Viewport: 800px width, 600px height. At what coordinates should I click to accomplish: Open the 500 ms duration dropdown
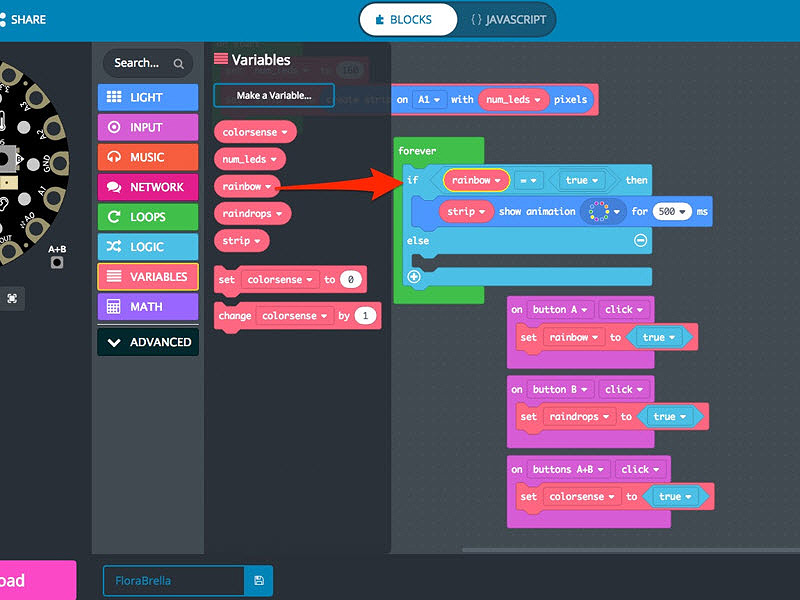[x=673, y=211]
